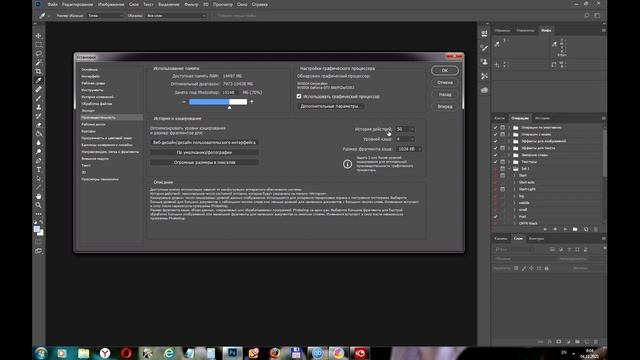The height and width of the screenshot is (360, 640).
Task: Click the play action icon in Операции panel
Action: 565,229
